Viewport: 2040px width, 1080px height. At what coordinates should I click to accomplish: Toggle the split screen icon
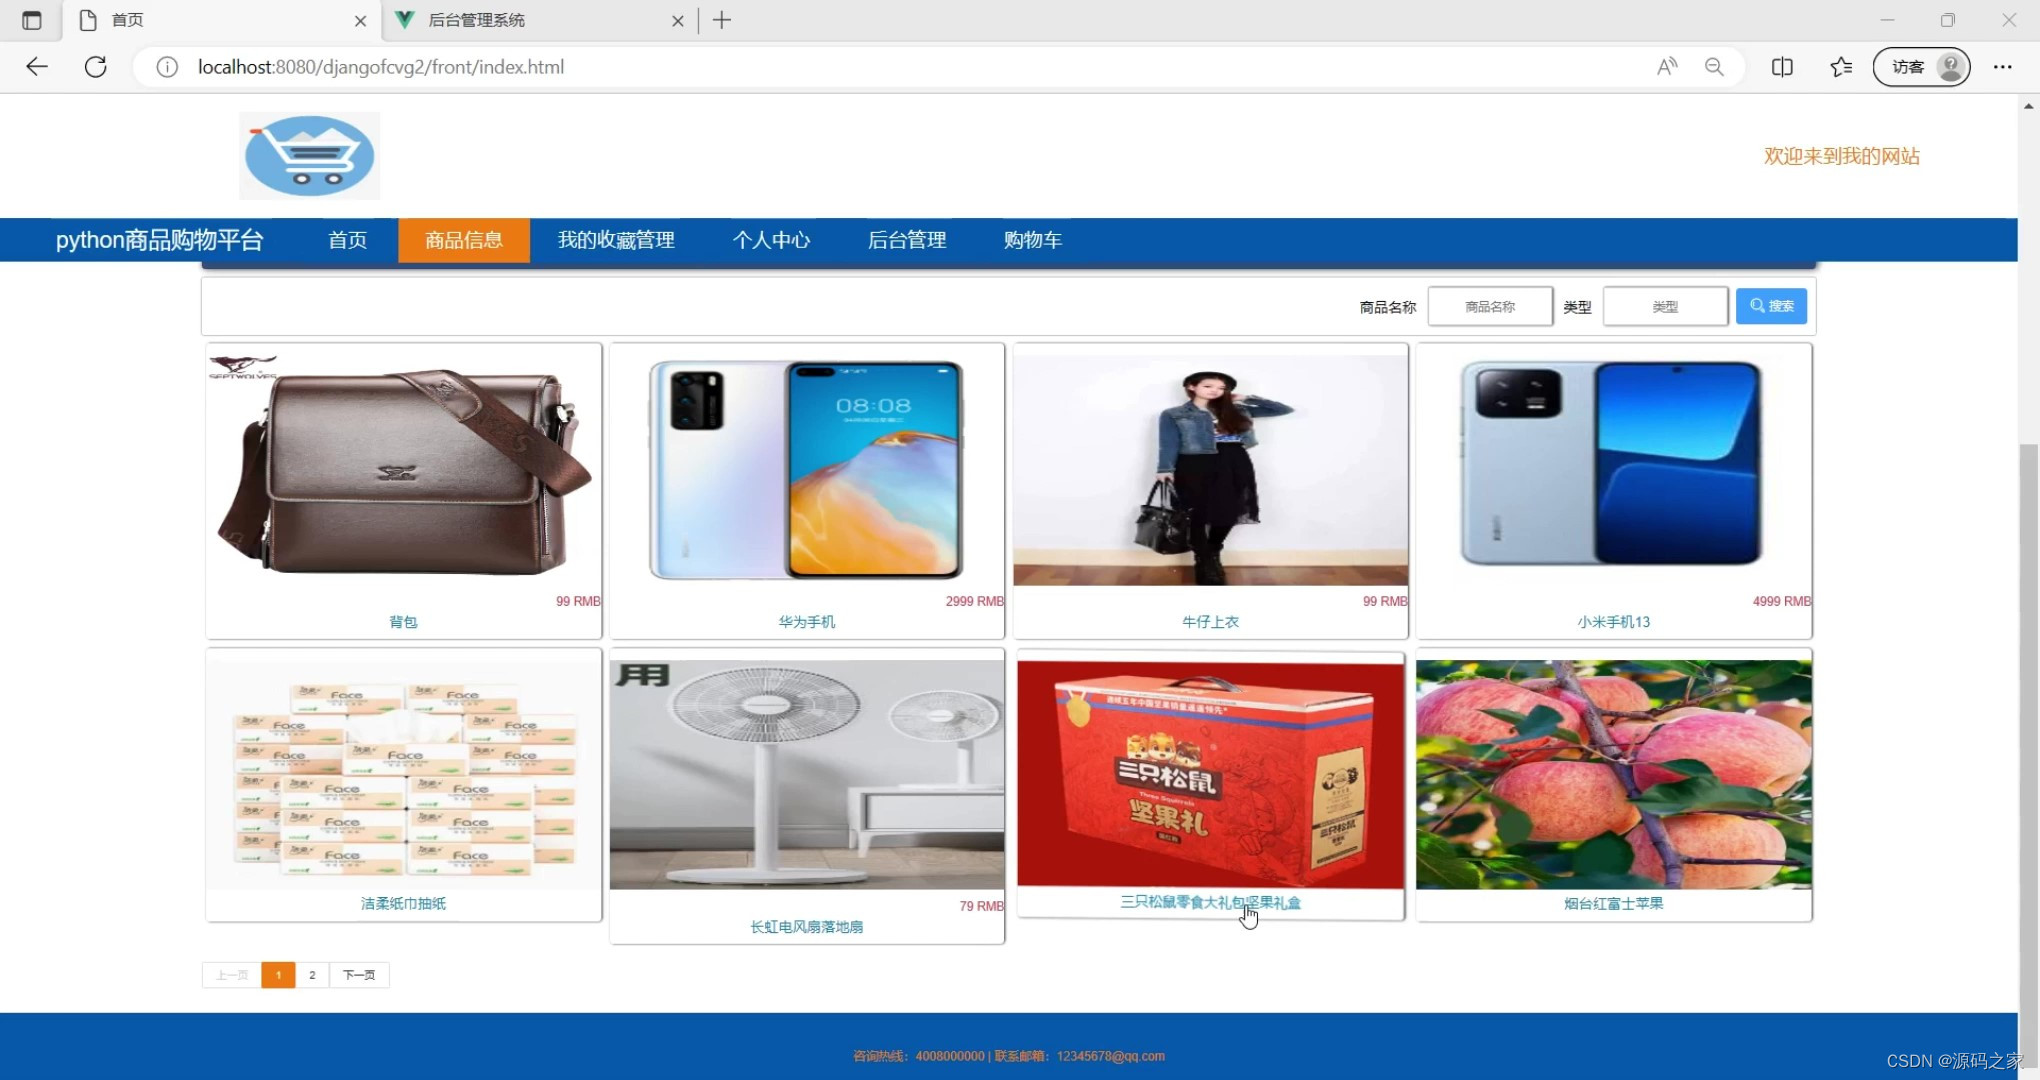(x=1782, y=67)
